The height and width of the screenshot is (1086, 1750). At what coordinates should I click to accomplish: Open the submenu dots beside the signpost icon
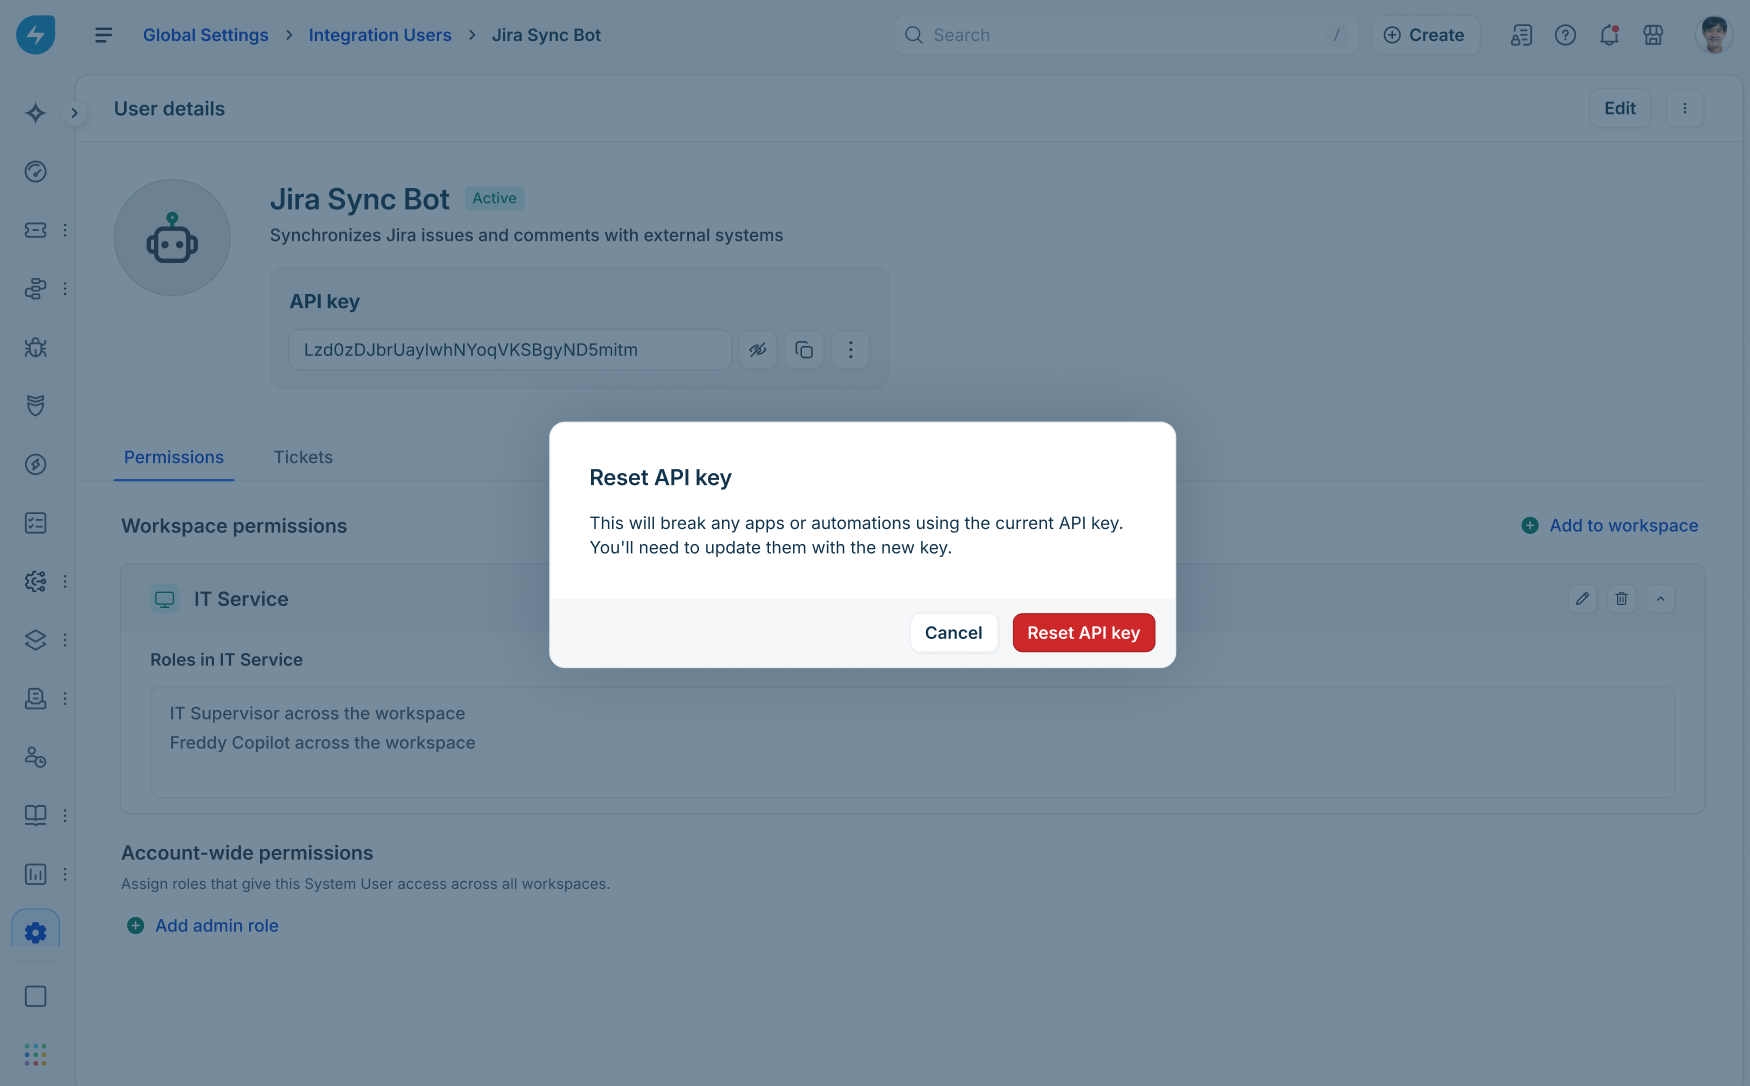point(65,289)
